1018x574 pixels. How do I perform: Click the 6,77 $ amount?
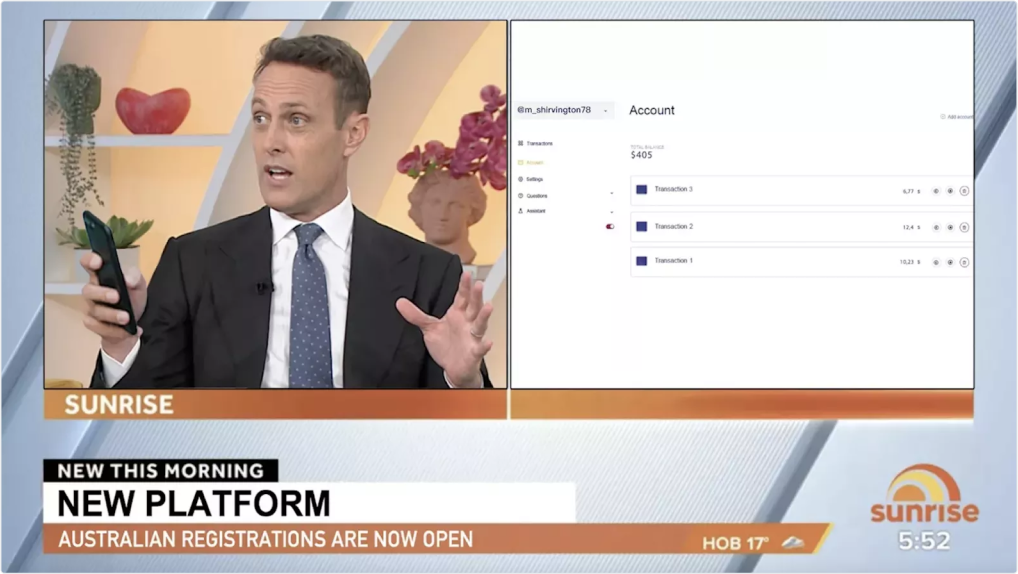(911, 192)
